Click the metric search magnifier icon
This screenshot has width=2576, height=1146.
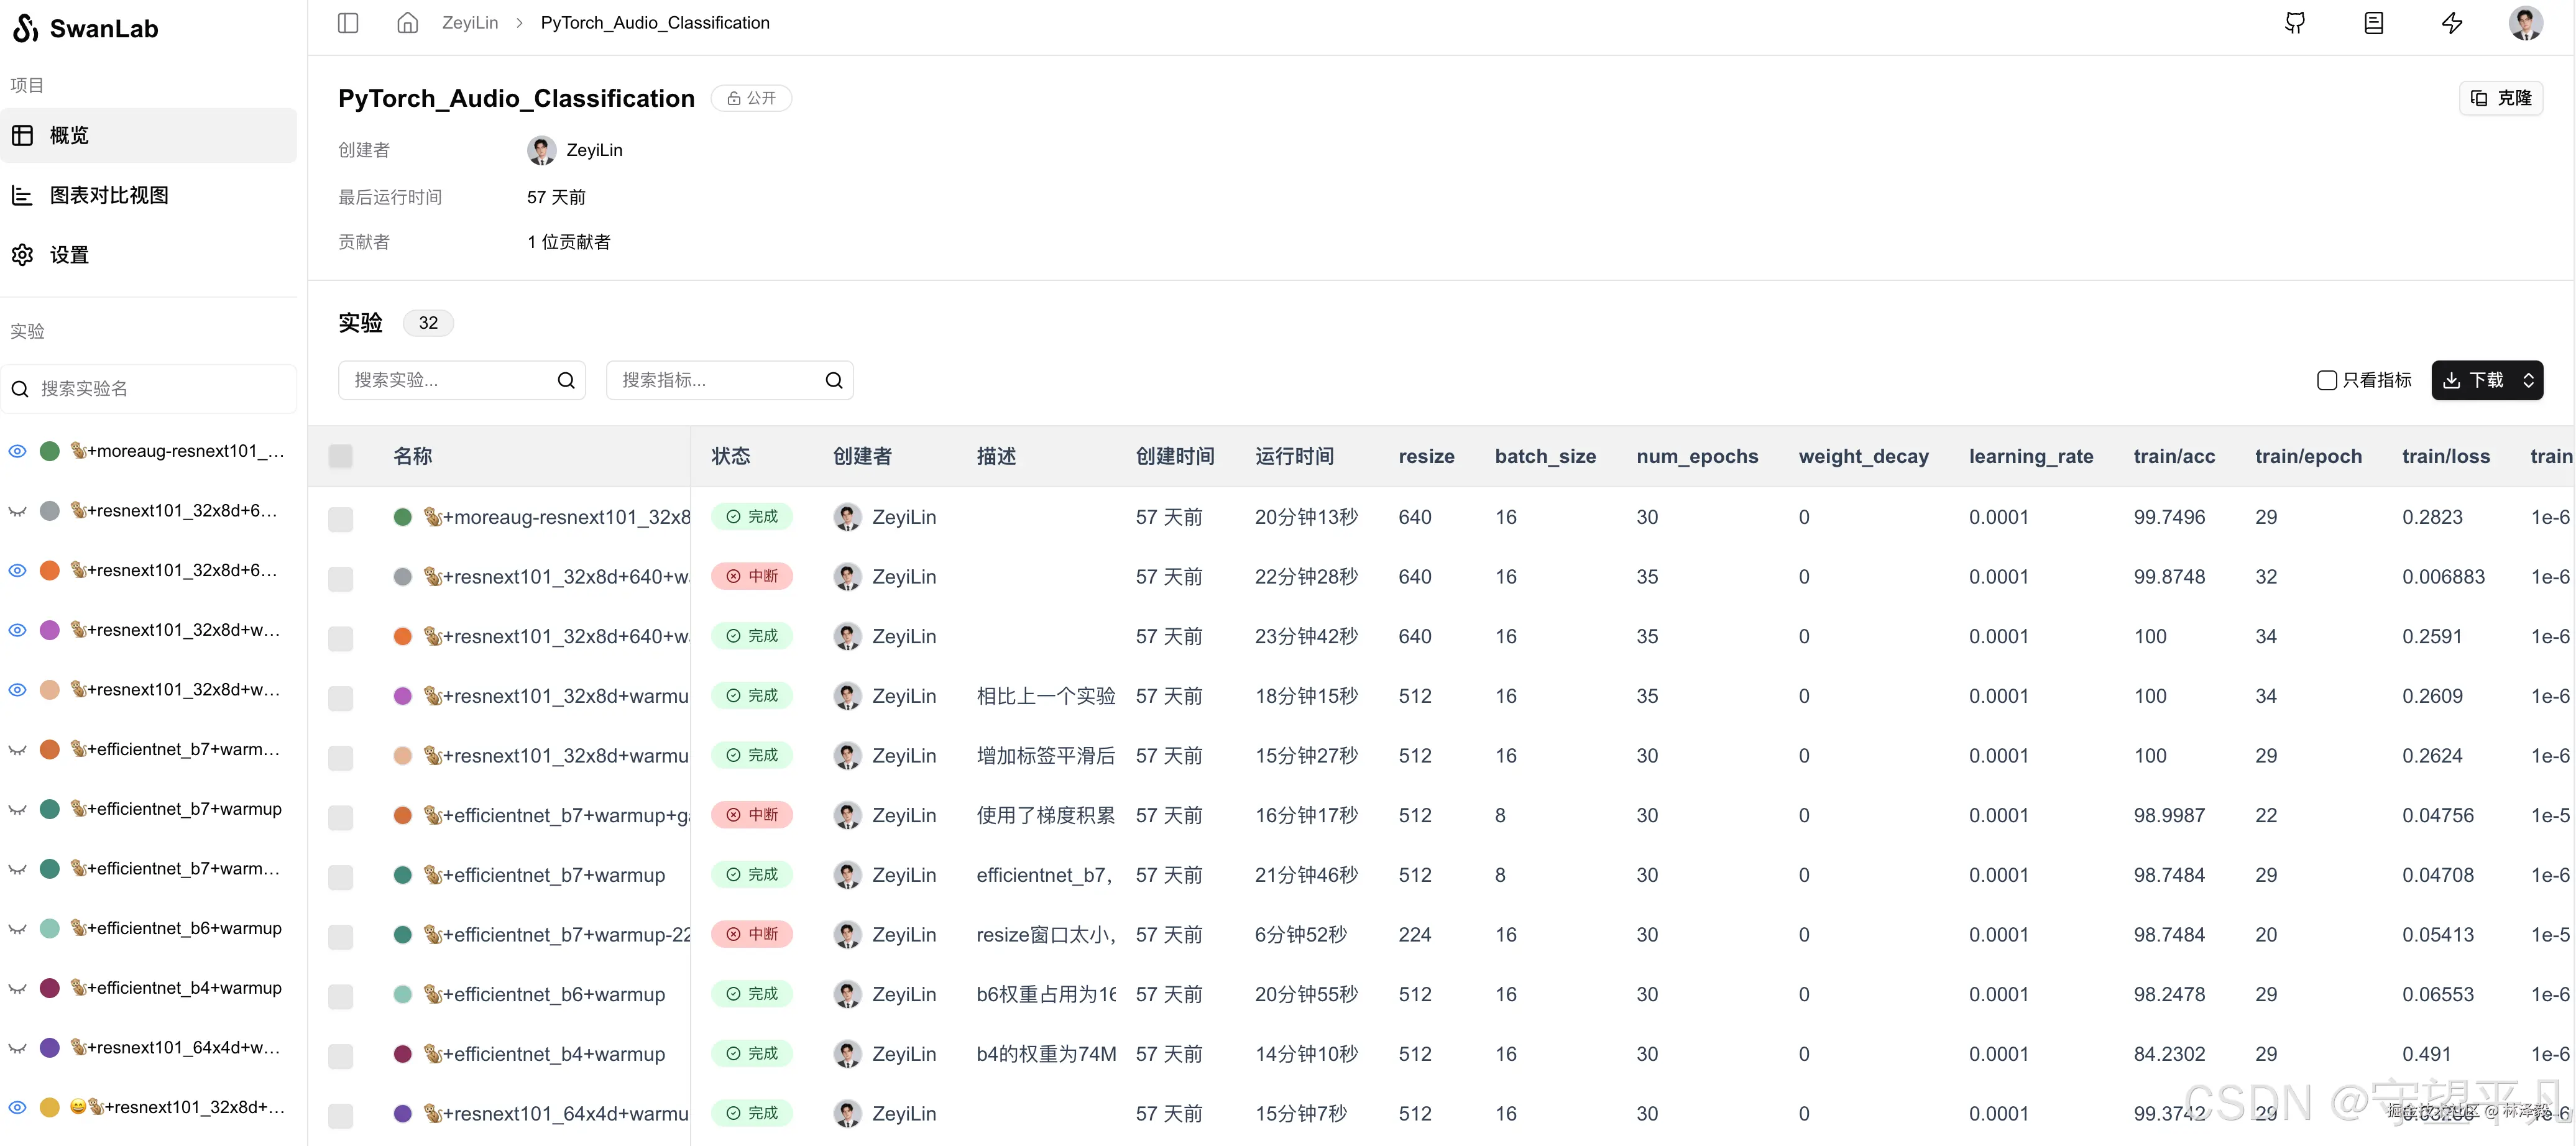coord(834,380)
